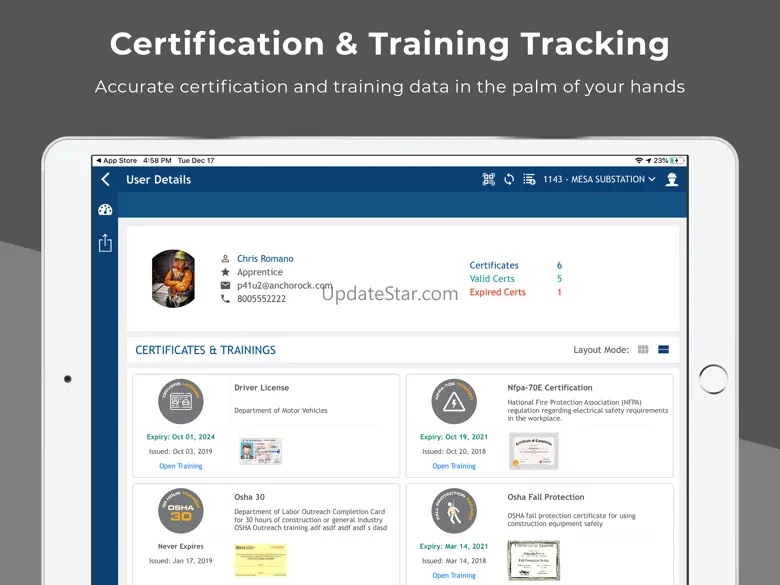This screenshot has height=585, width=780.
Task: Open Training link under Nfpa-70E Certification
Action: [x=453, y=466]
